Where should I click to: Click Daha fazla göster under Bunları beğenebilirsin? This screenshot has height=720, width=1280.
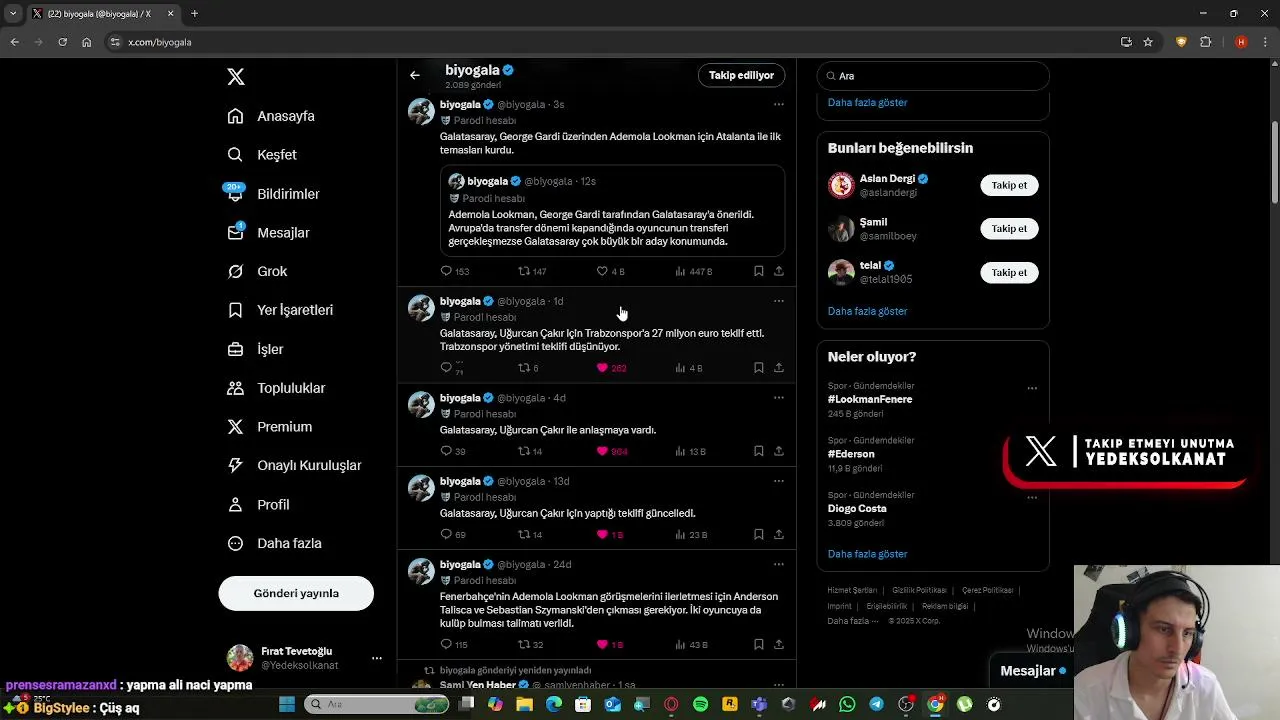click(867, 311)
